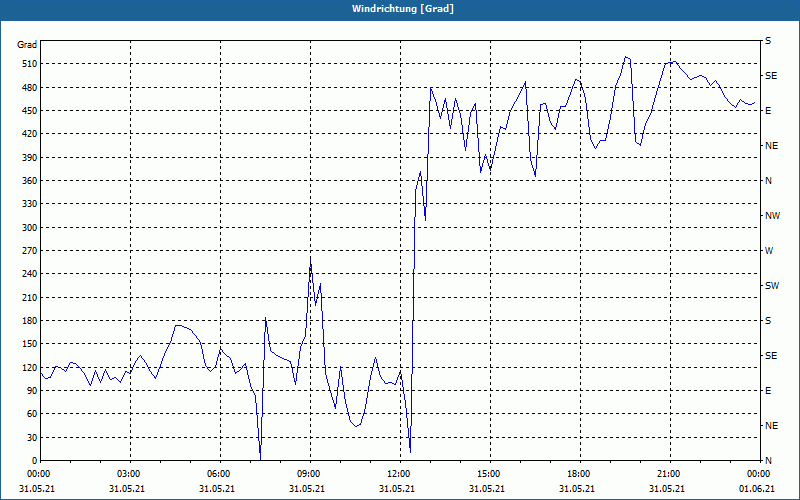Click the 00:00 time label above 01.06.21
Screen dimensions: 800x500
[757, 474]
